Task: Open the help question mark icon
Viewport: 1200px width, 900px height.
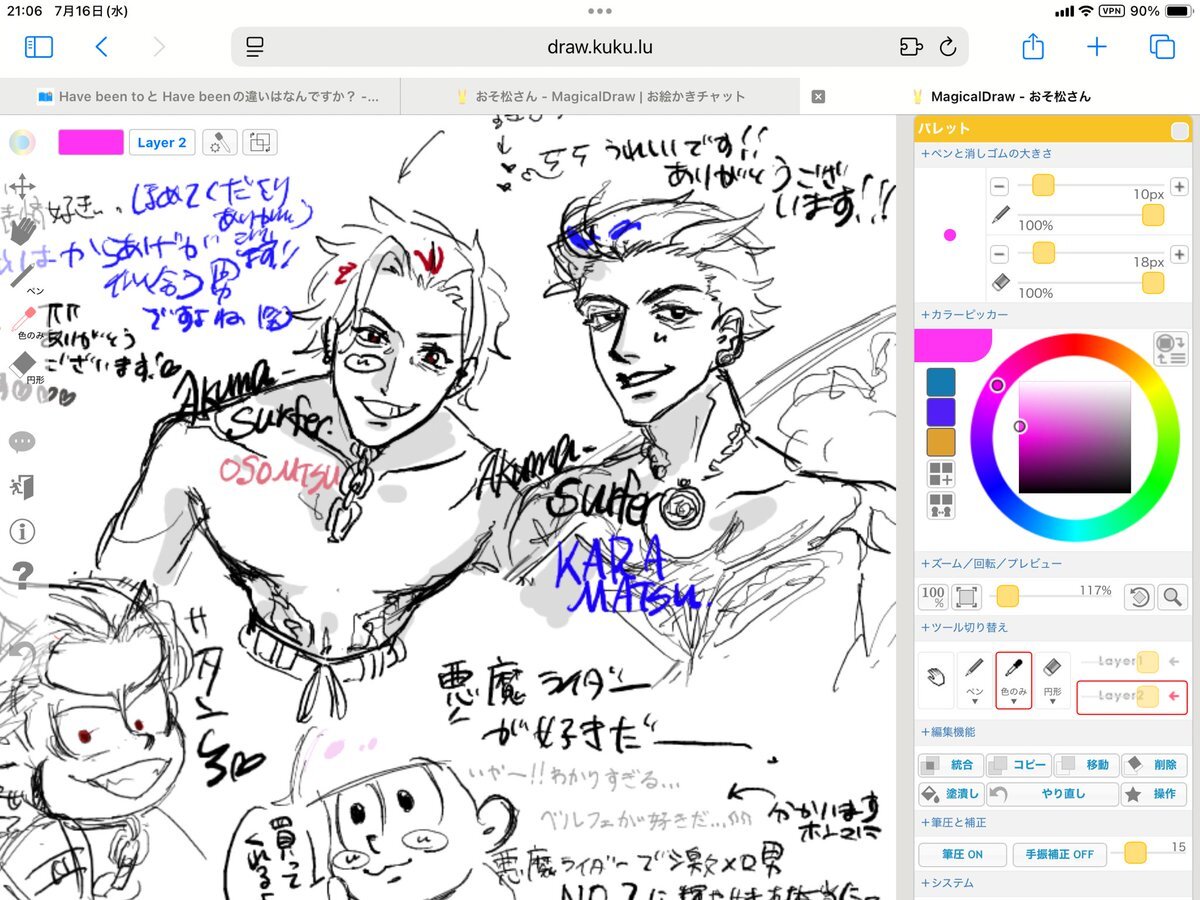Action: 22,575
